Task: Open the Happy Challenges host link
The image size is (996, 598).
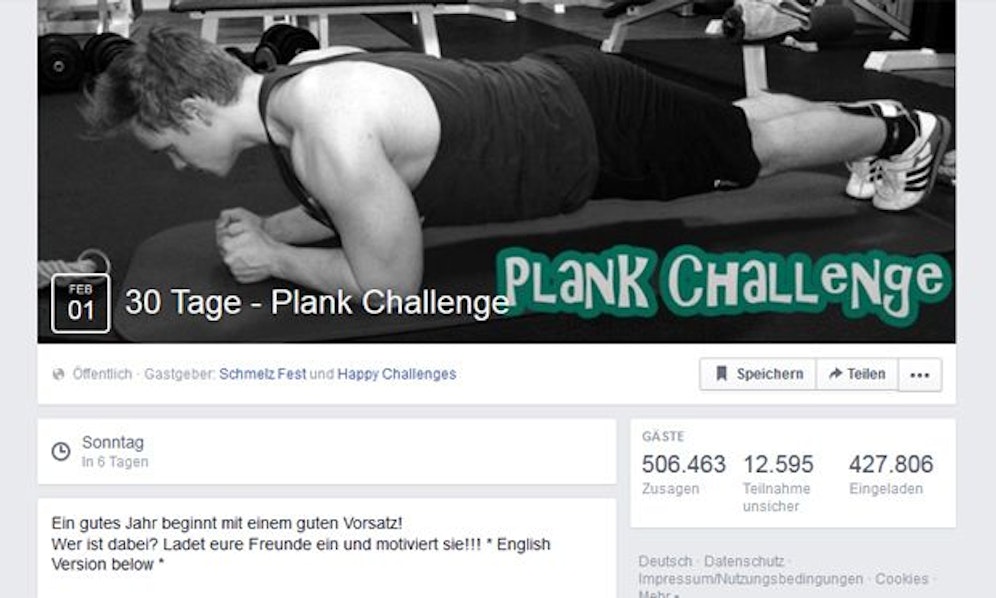Action: (x=396, y=374)
